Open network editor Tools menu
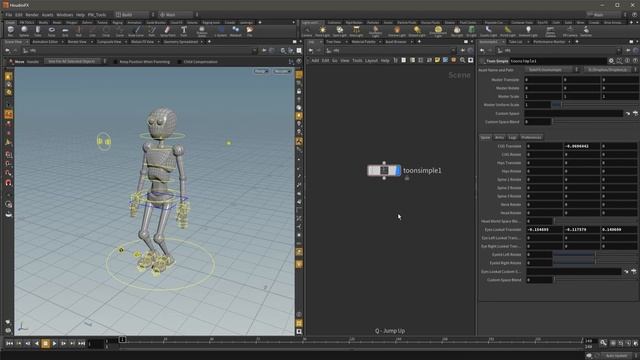The width and height of the screenshot is (640, 360). [x=357, y=60]
